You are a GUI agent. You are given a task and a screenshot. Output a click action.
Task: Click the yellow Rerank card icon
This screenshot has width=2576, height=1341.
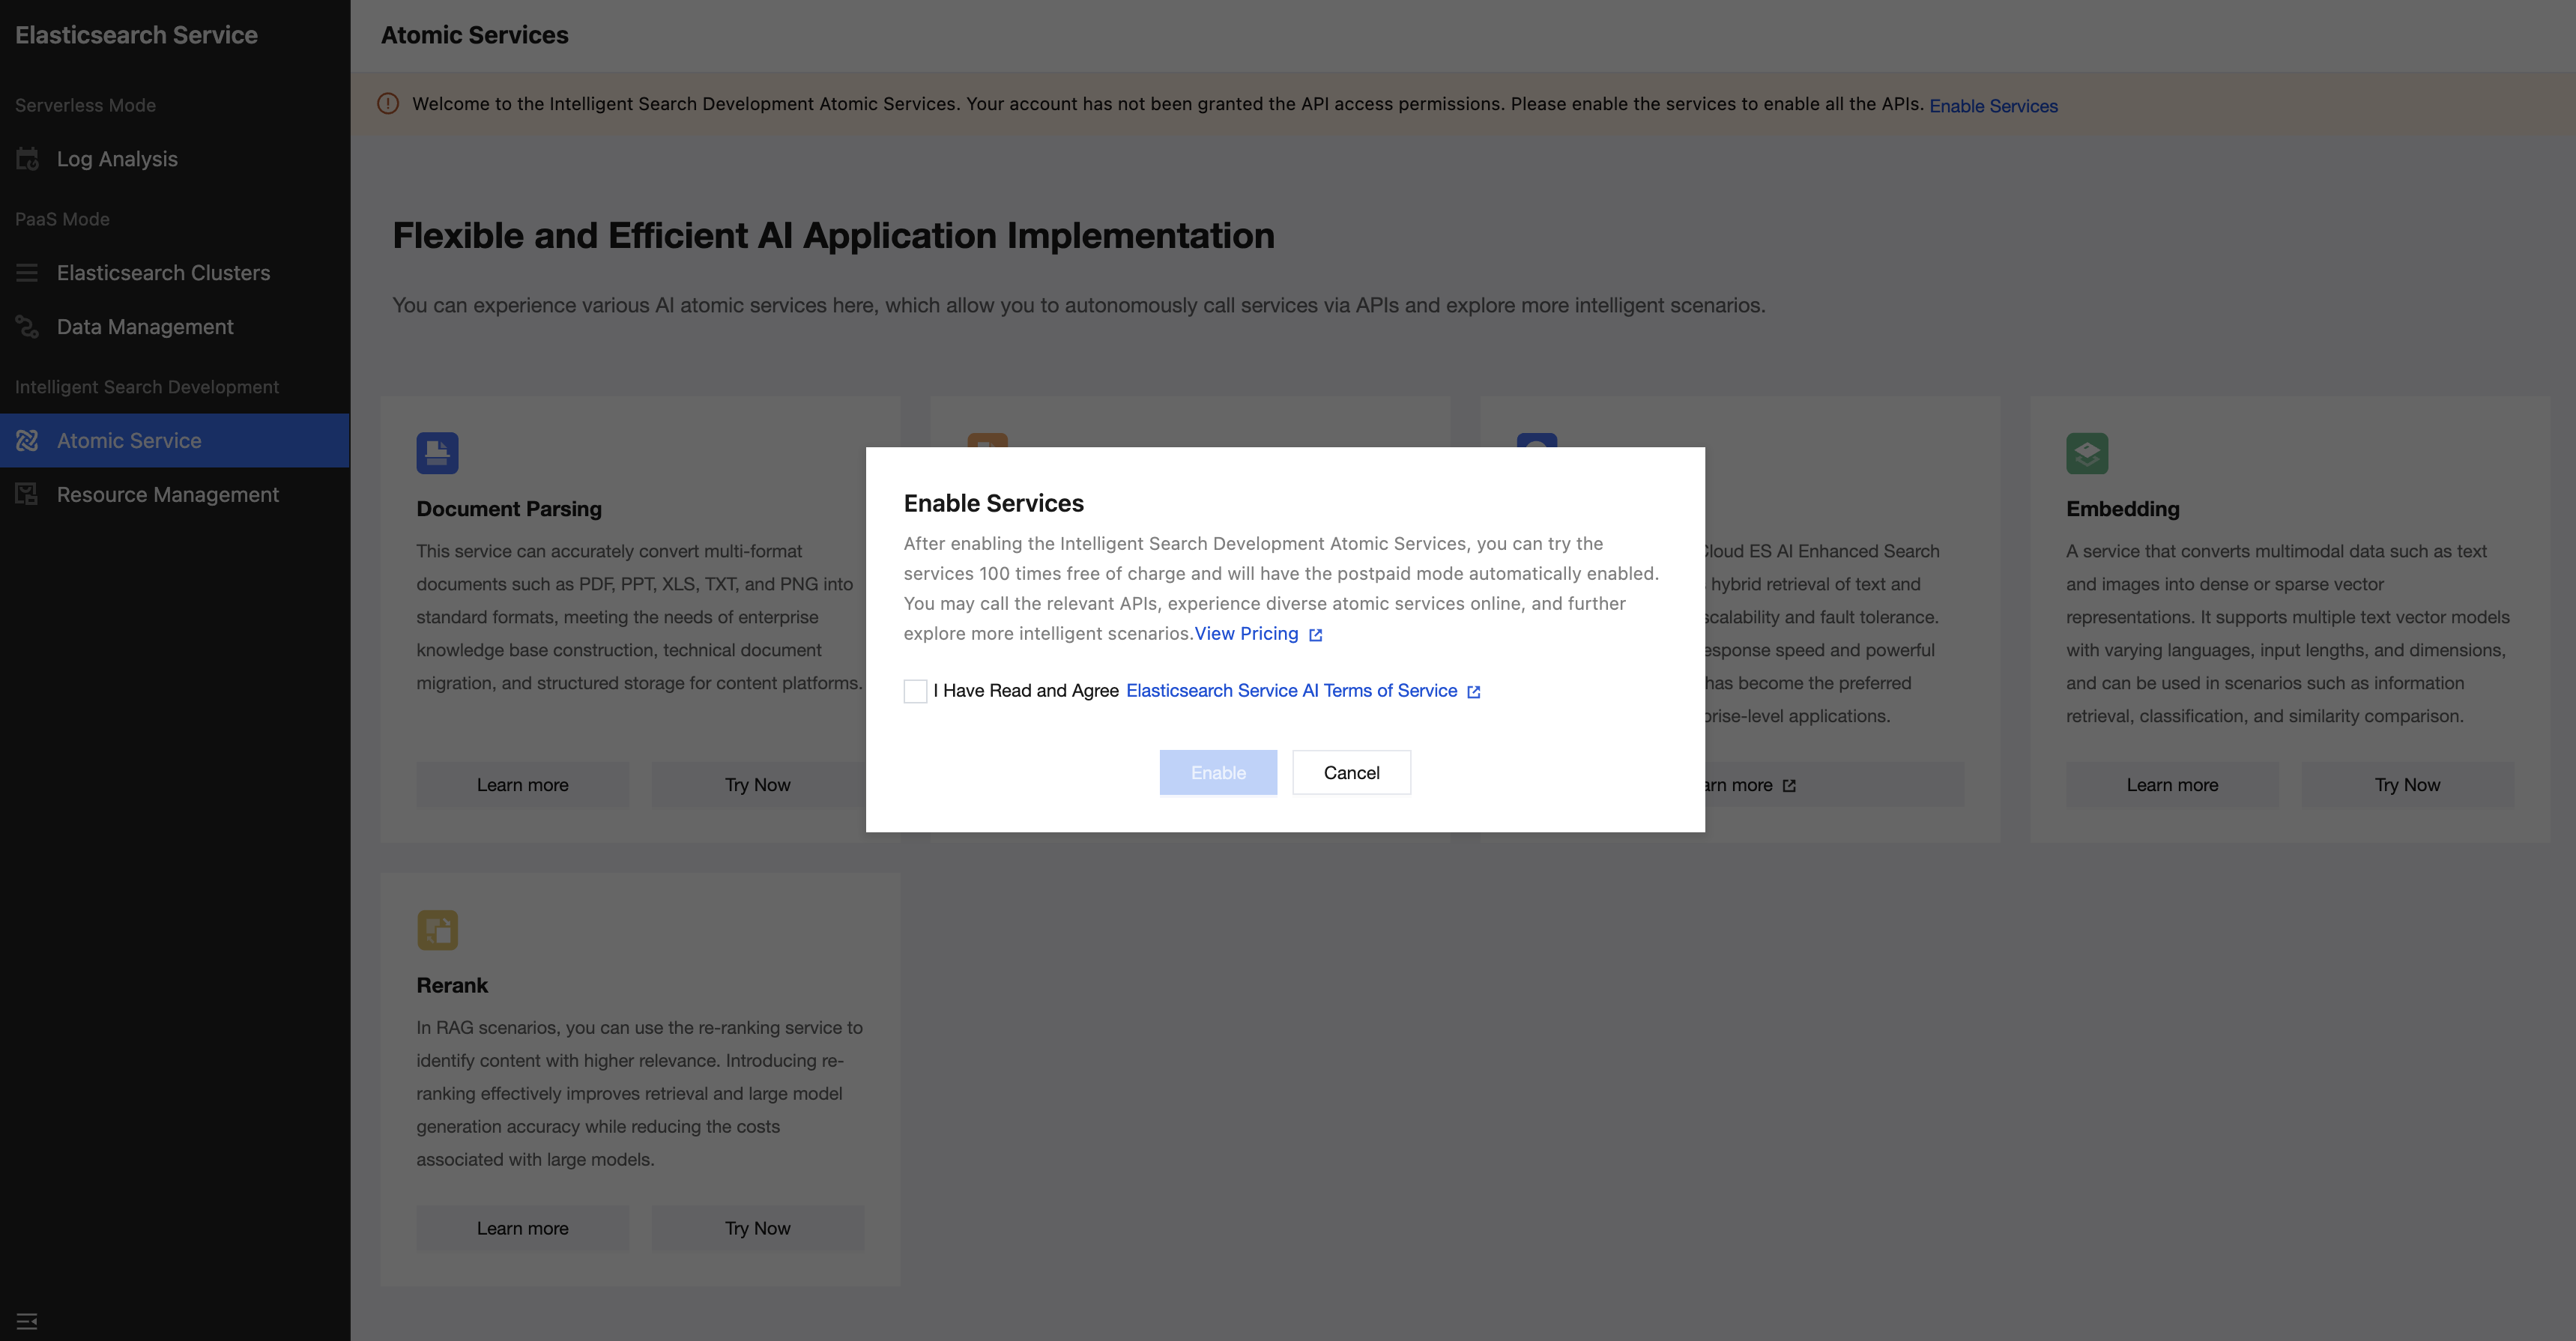coord(437,930)
